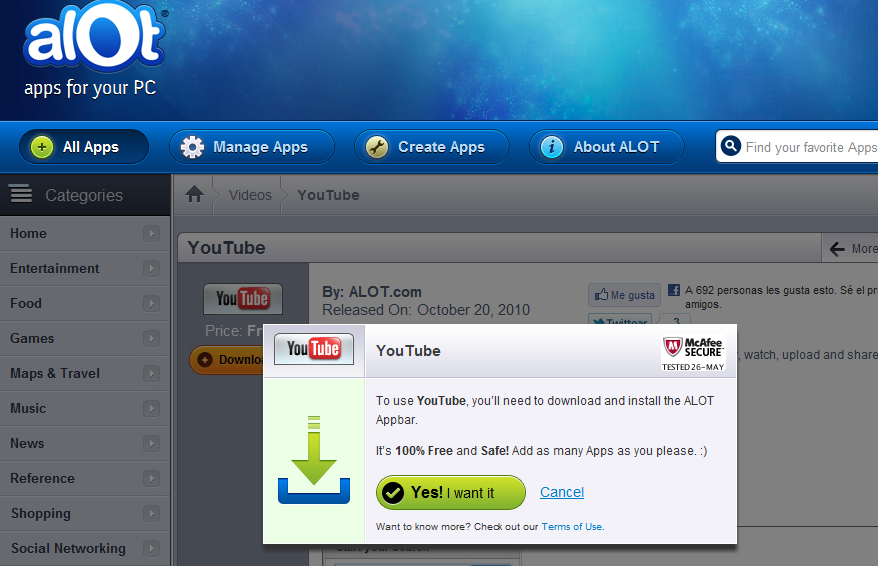The height and width of the screenshot is (566, 878).
Task: Open the Create Apps tab
Action: [x=432, y=147]
